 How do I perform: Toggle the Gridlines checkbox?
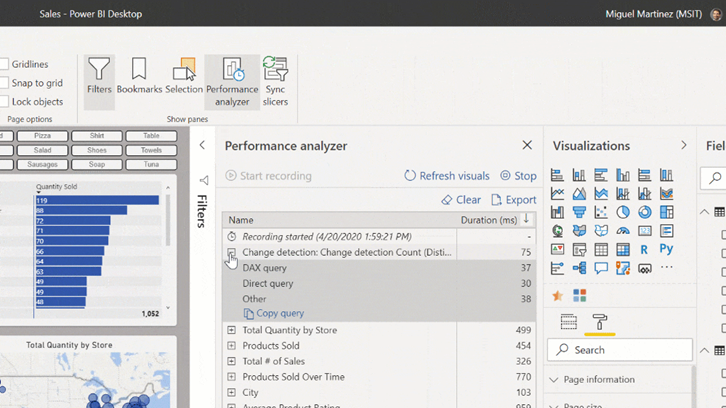[5, 64]
